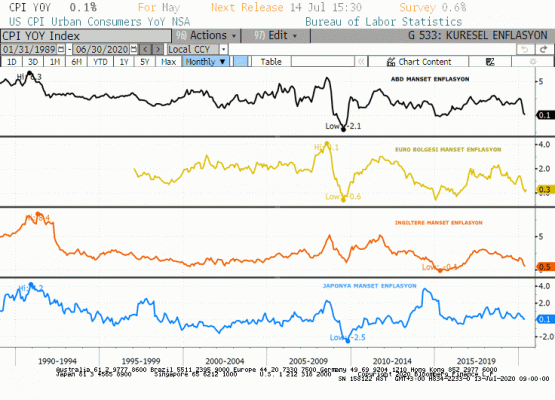The width and height of the screenshot is (555, 400).
Task: Switch to Table view
Action: (271, 62)
